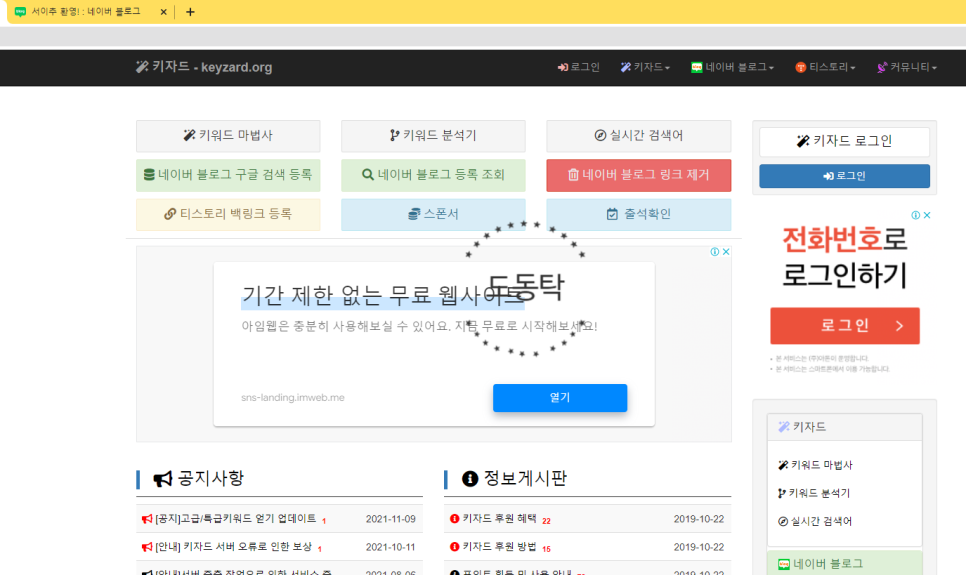Open the 키워드 마법사 button

coord(228,136)
